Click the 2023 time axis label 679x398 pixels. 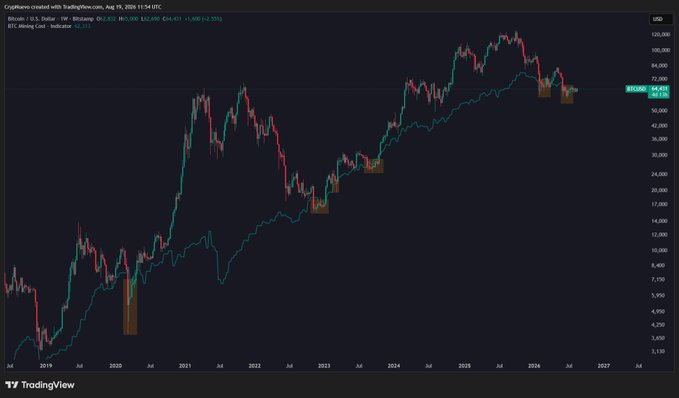click(x=324, y=366)
